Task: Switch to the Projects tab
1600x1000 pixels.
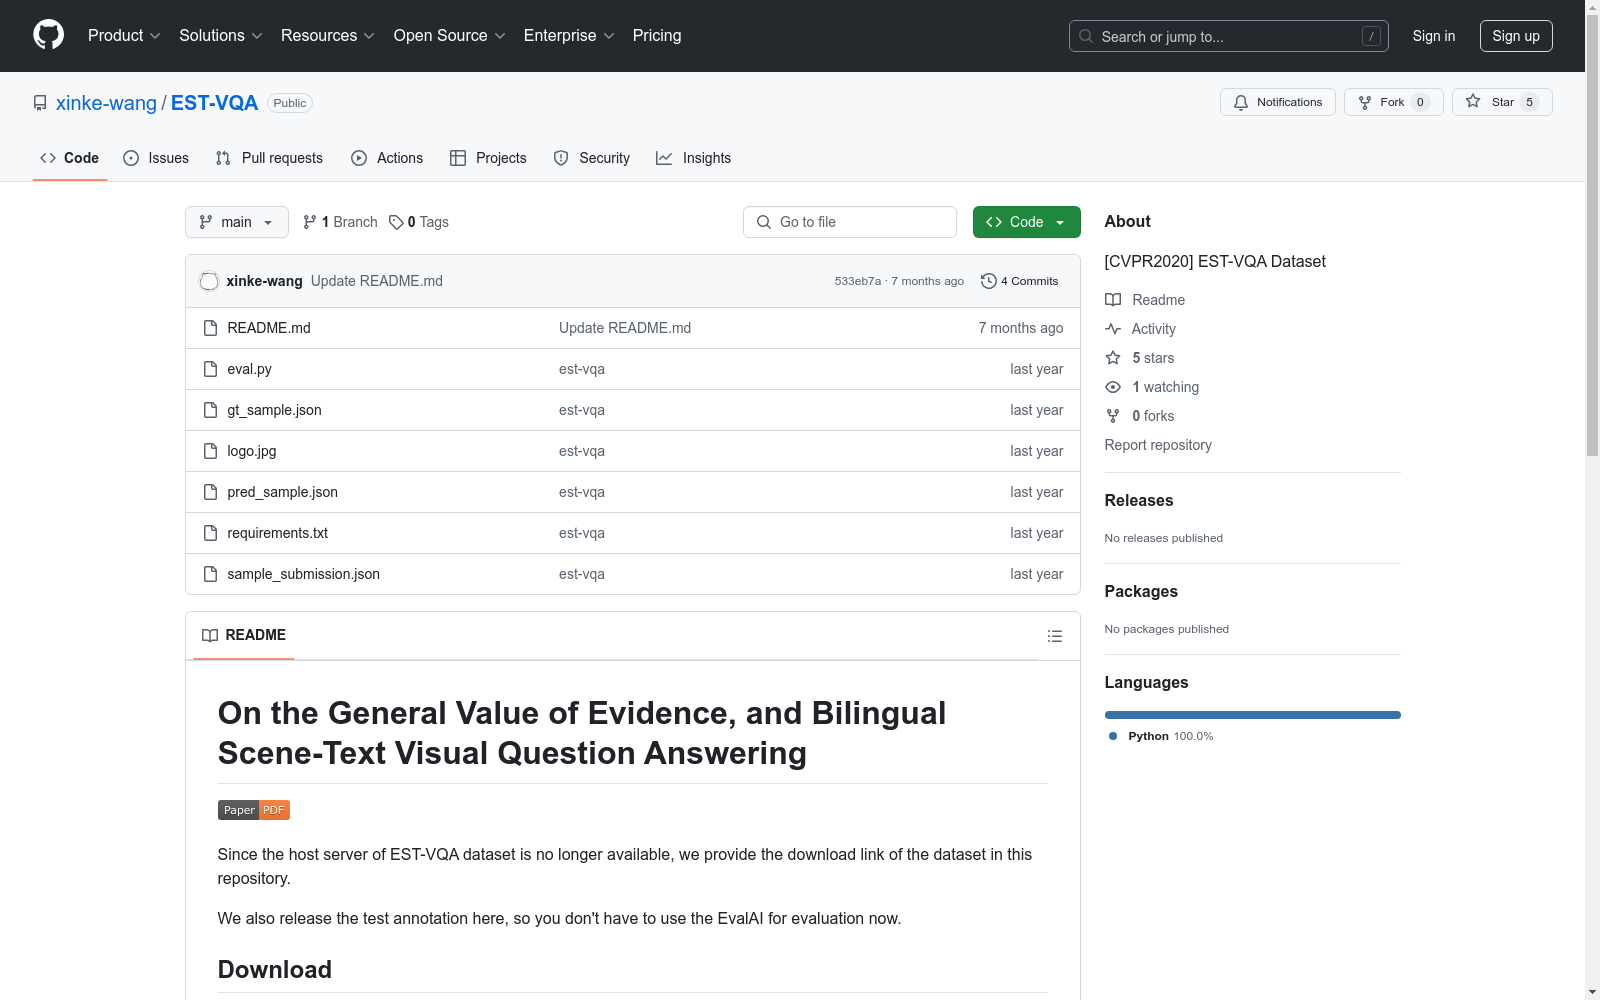Action: click(x=488, y=158)
